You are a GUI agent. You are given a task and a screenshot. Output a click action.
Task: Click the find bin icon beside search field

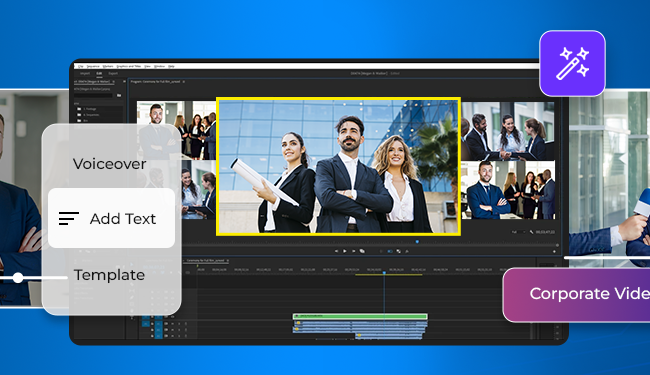(119, 95)
